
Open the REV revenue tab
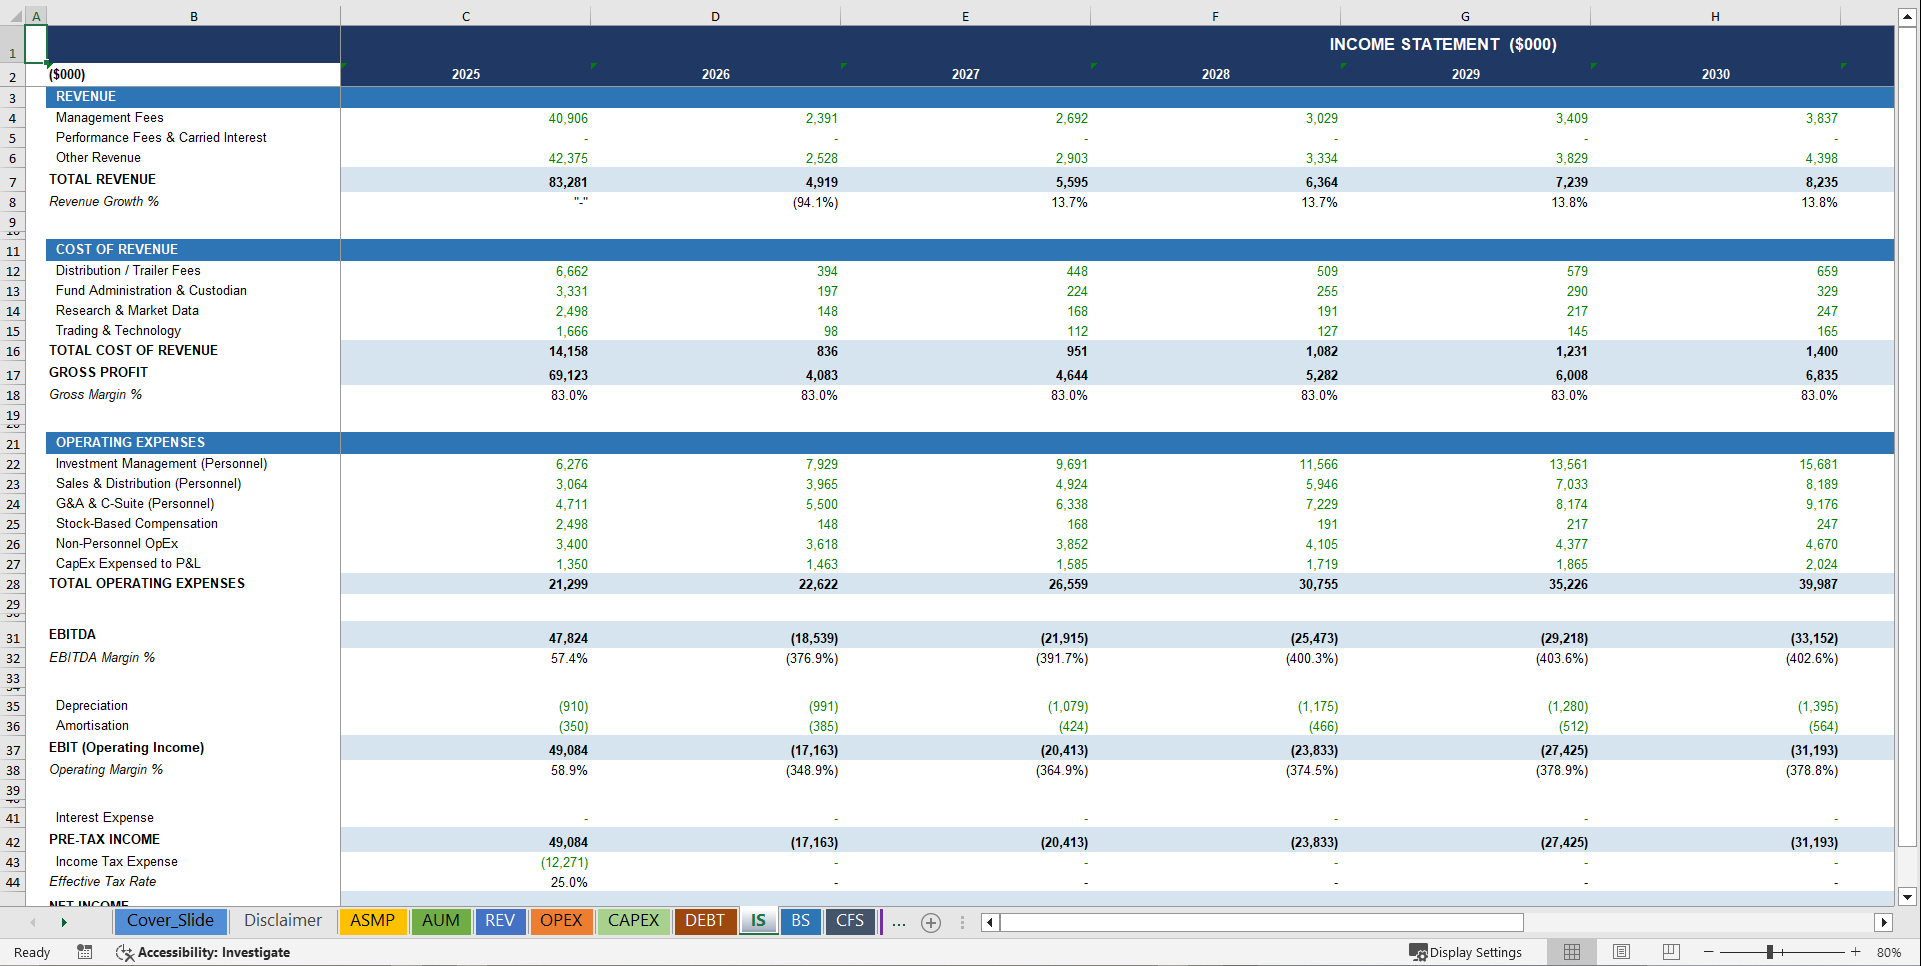(x=500, y=921)
